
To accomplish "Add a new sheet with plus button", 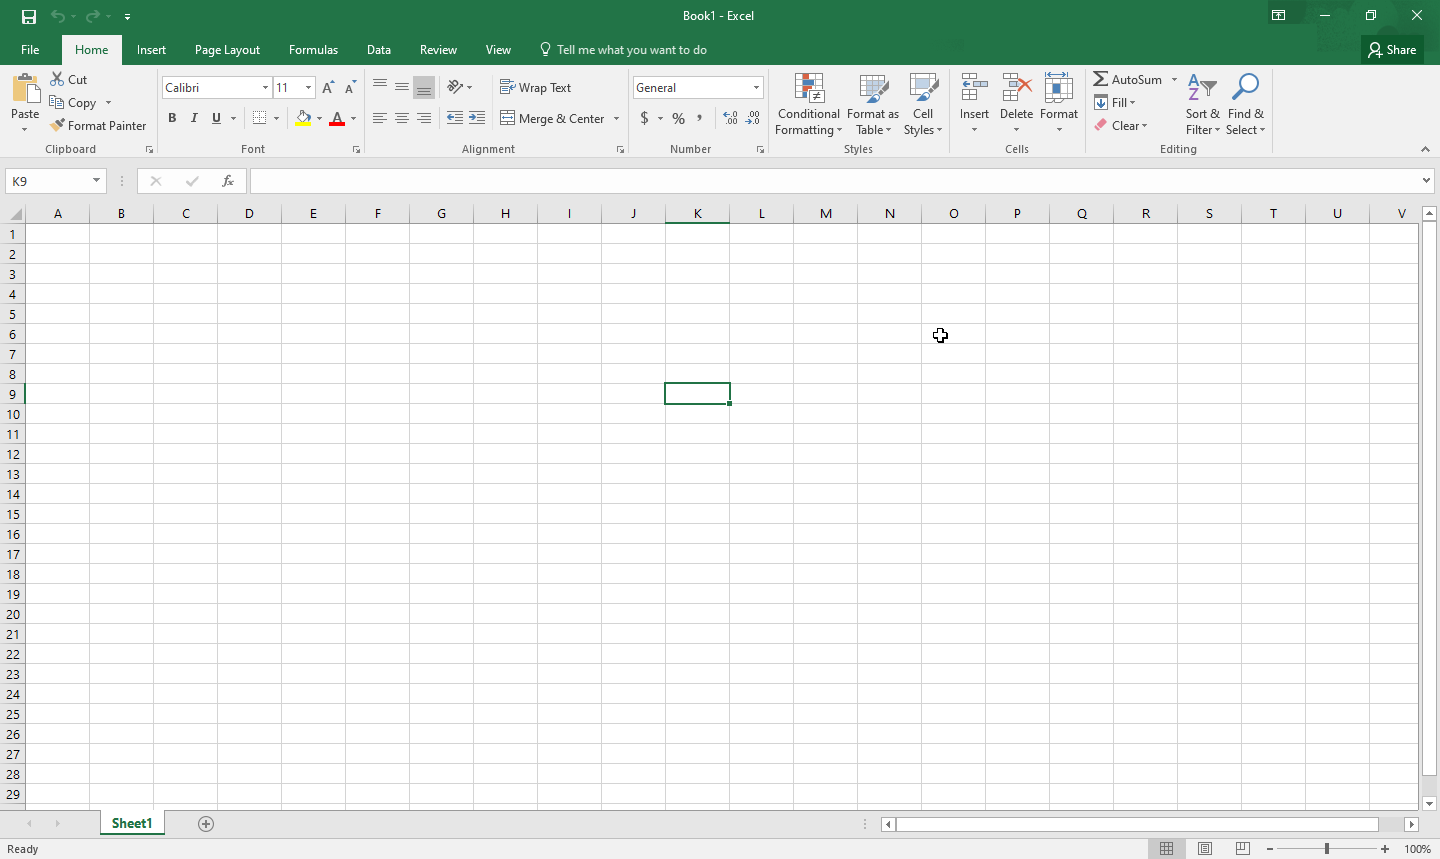I will [206, 823].
